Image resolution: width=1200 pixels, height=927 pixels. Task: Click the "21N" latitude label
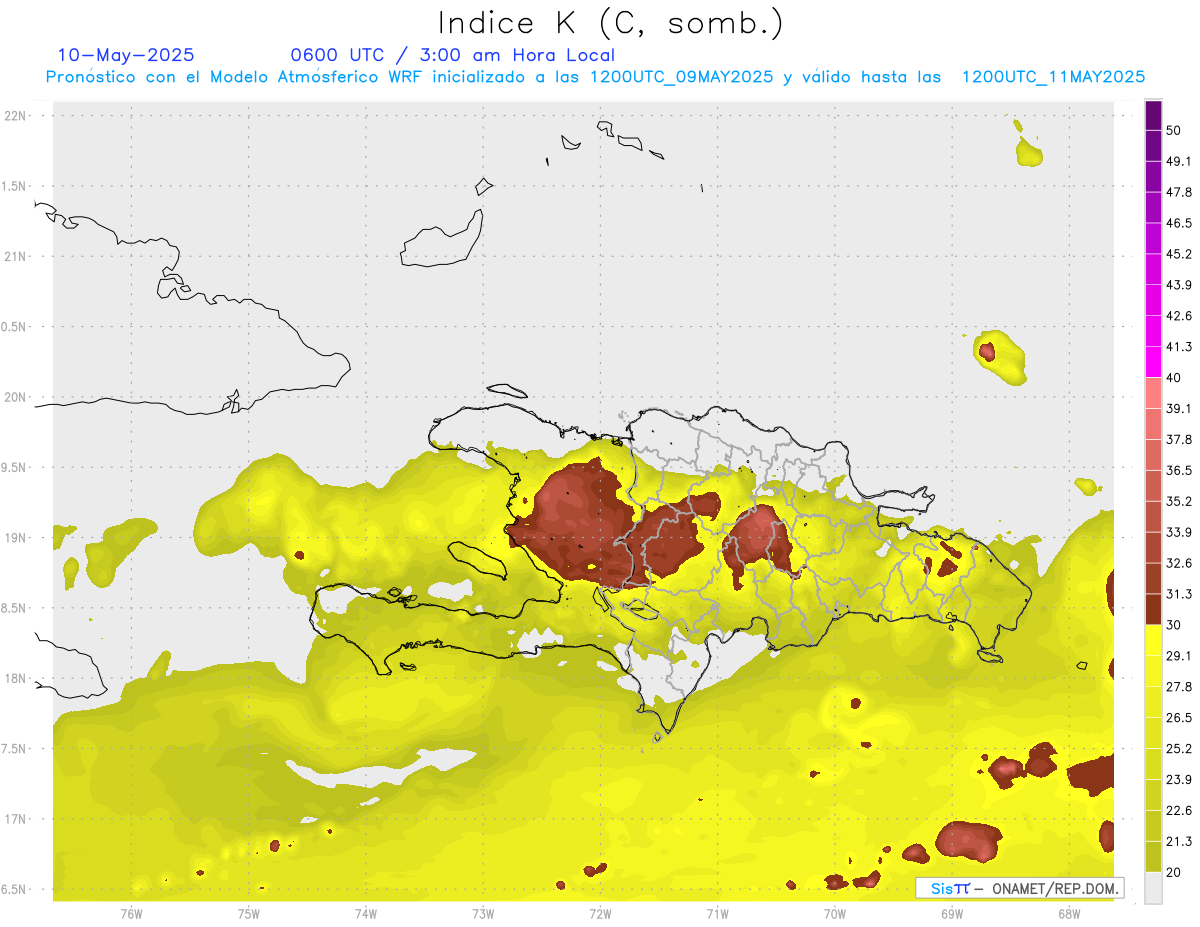15,256
